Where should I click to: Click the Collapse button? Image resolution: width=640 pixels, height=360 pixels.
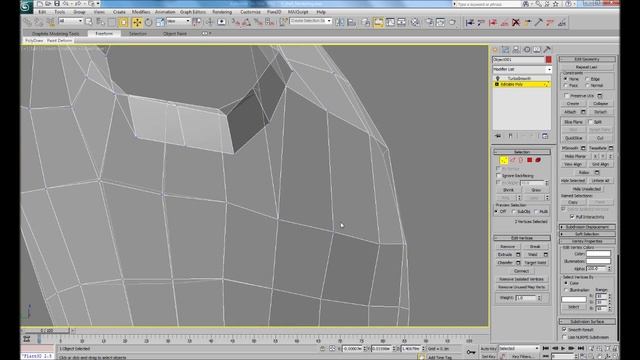pos(600,104)
